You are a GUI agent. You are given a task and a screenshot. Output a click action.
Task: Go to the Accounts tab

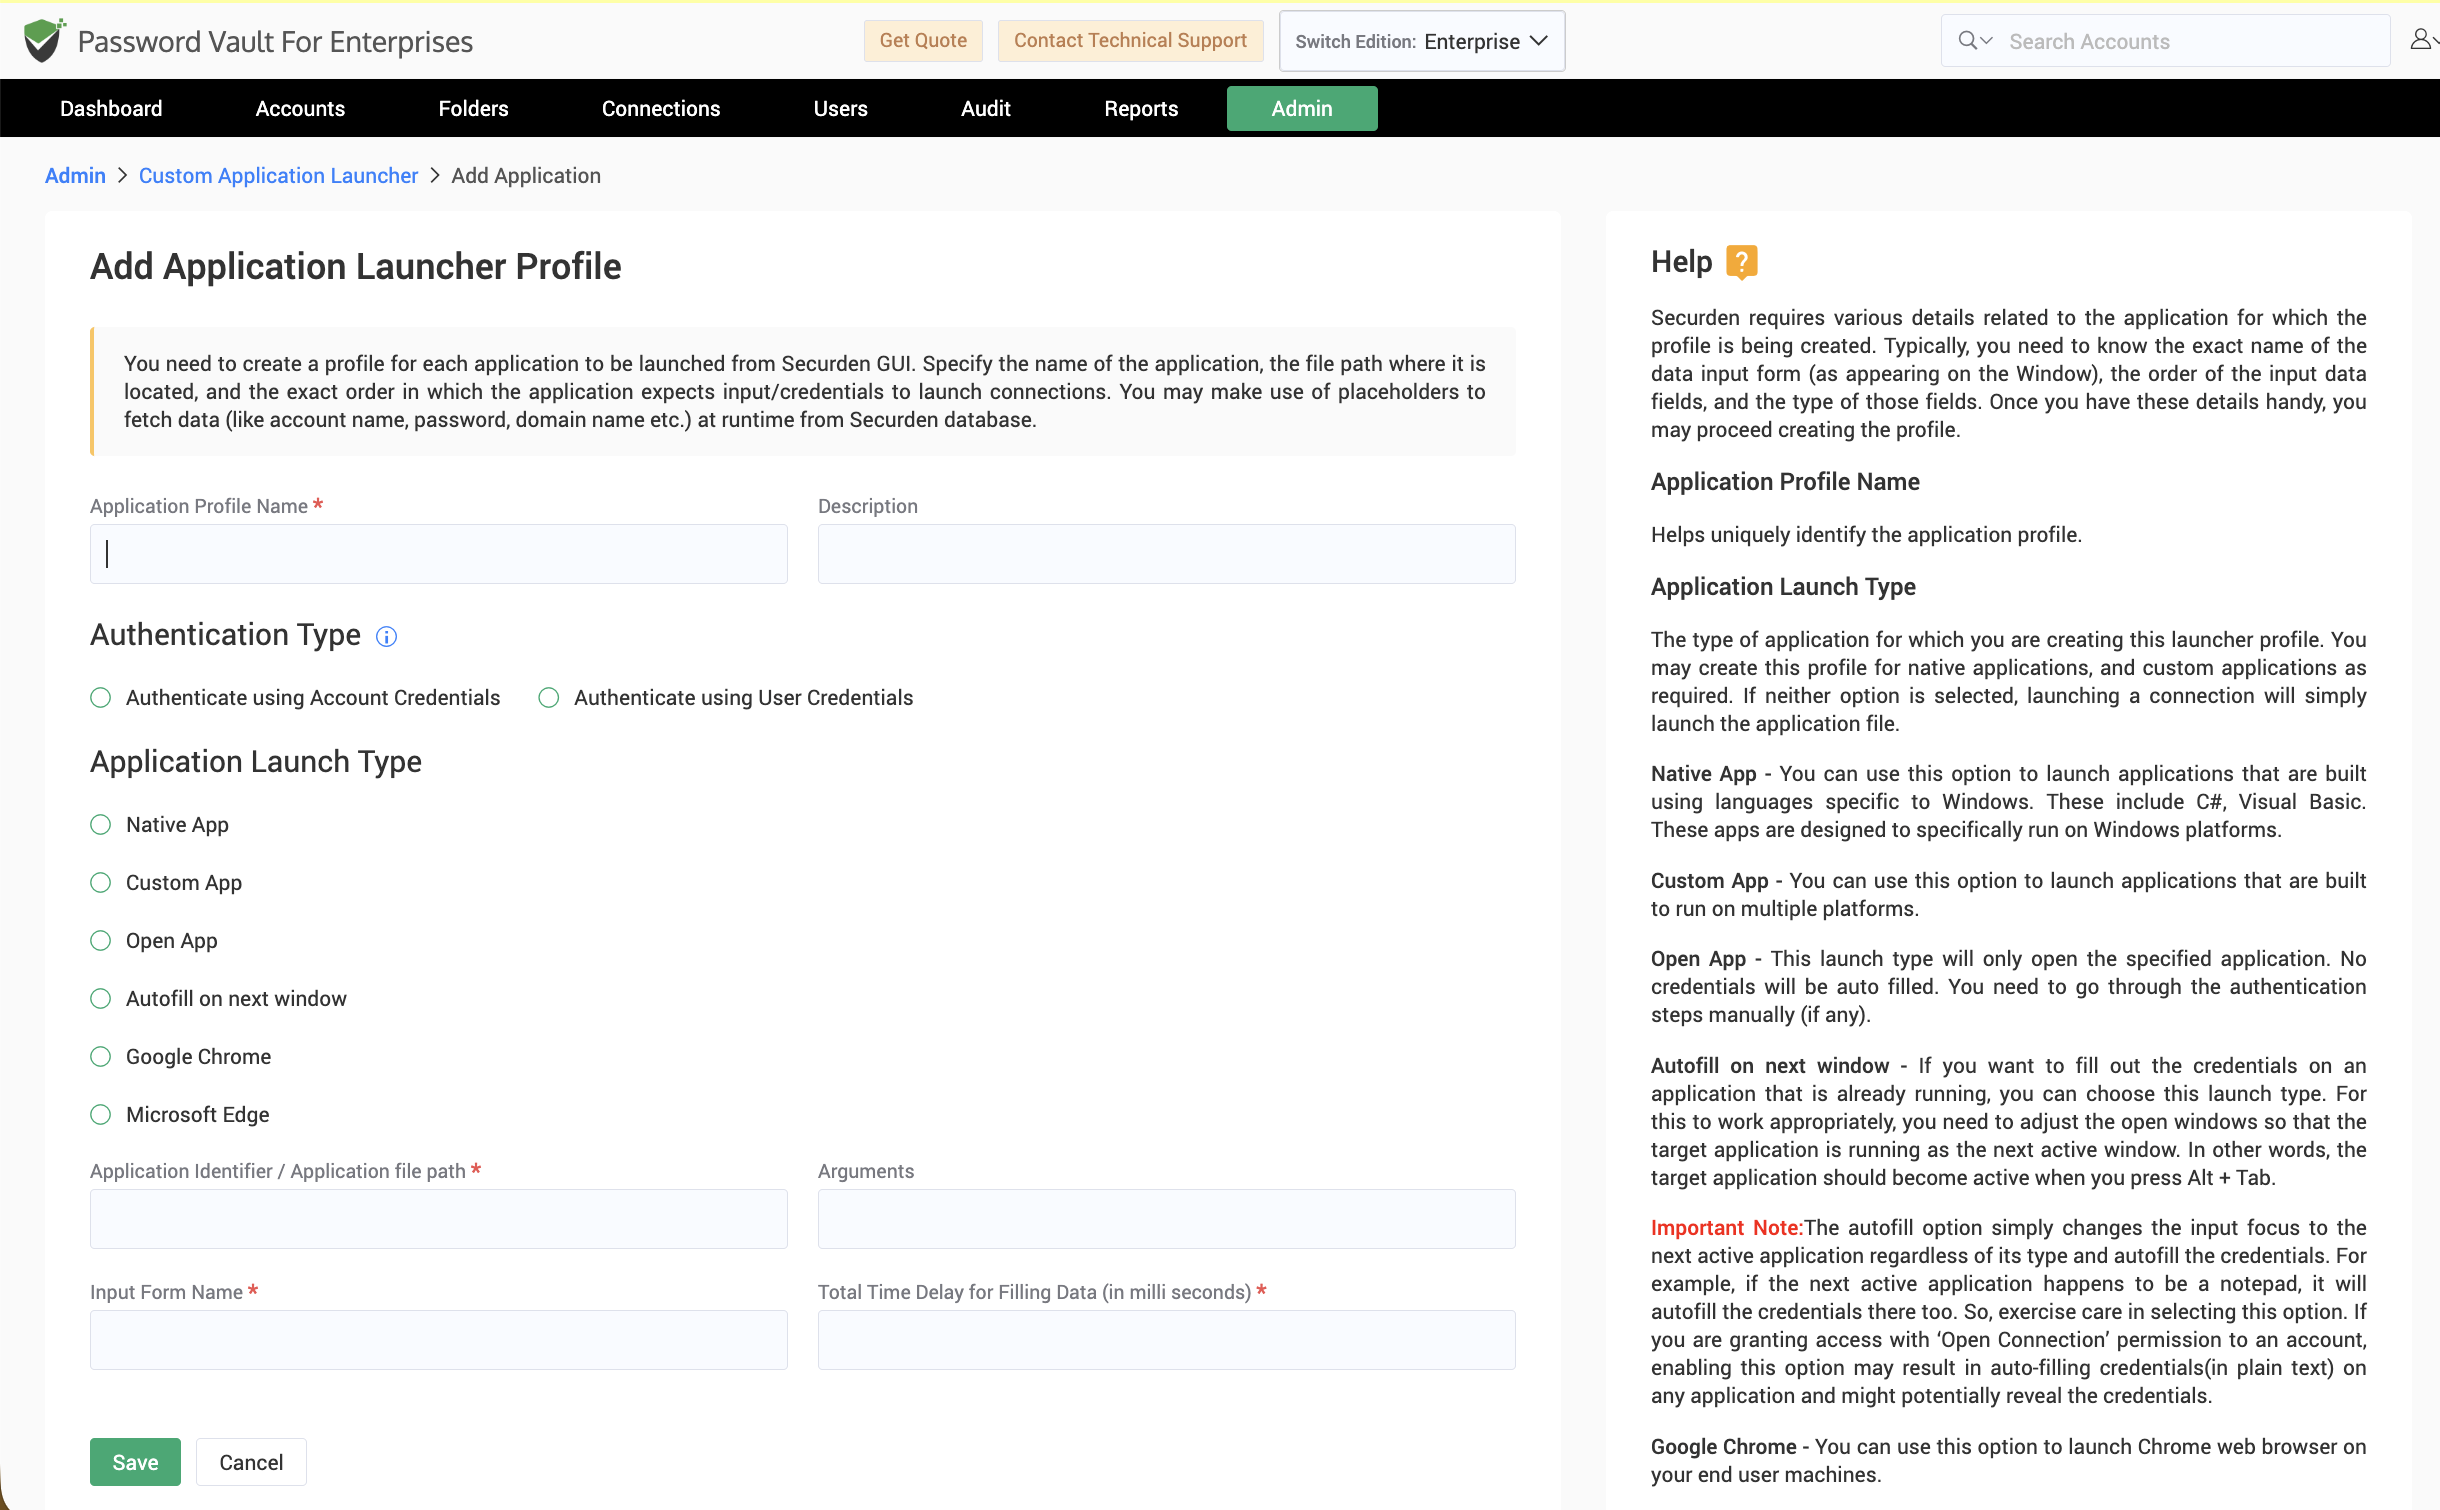[300, 108]
